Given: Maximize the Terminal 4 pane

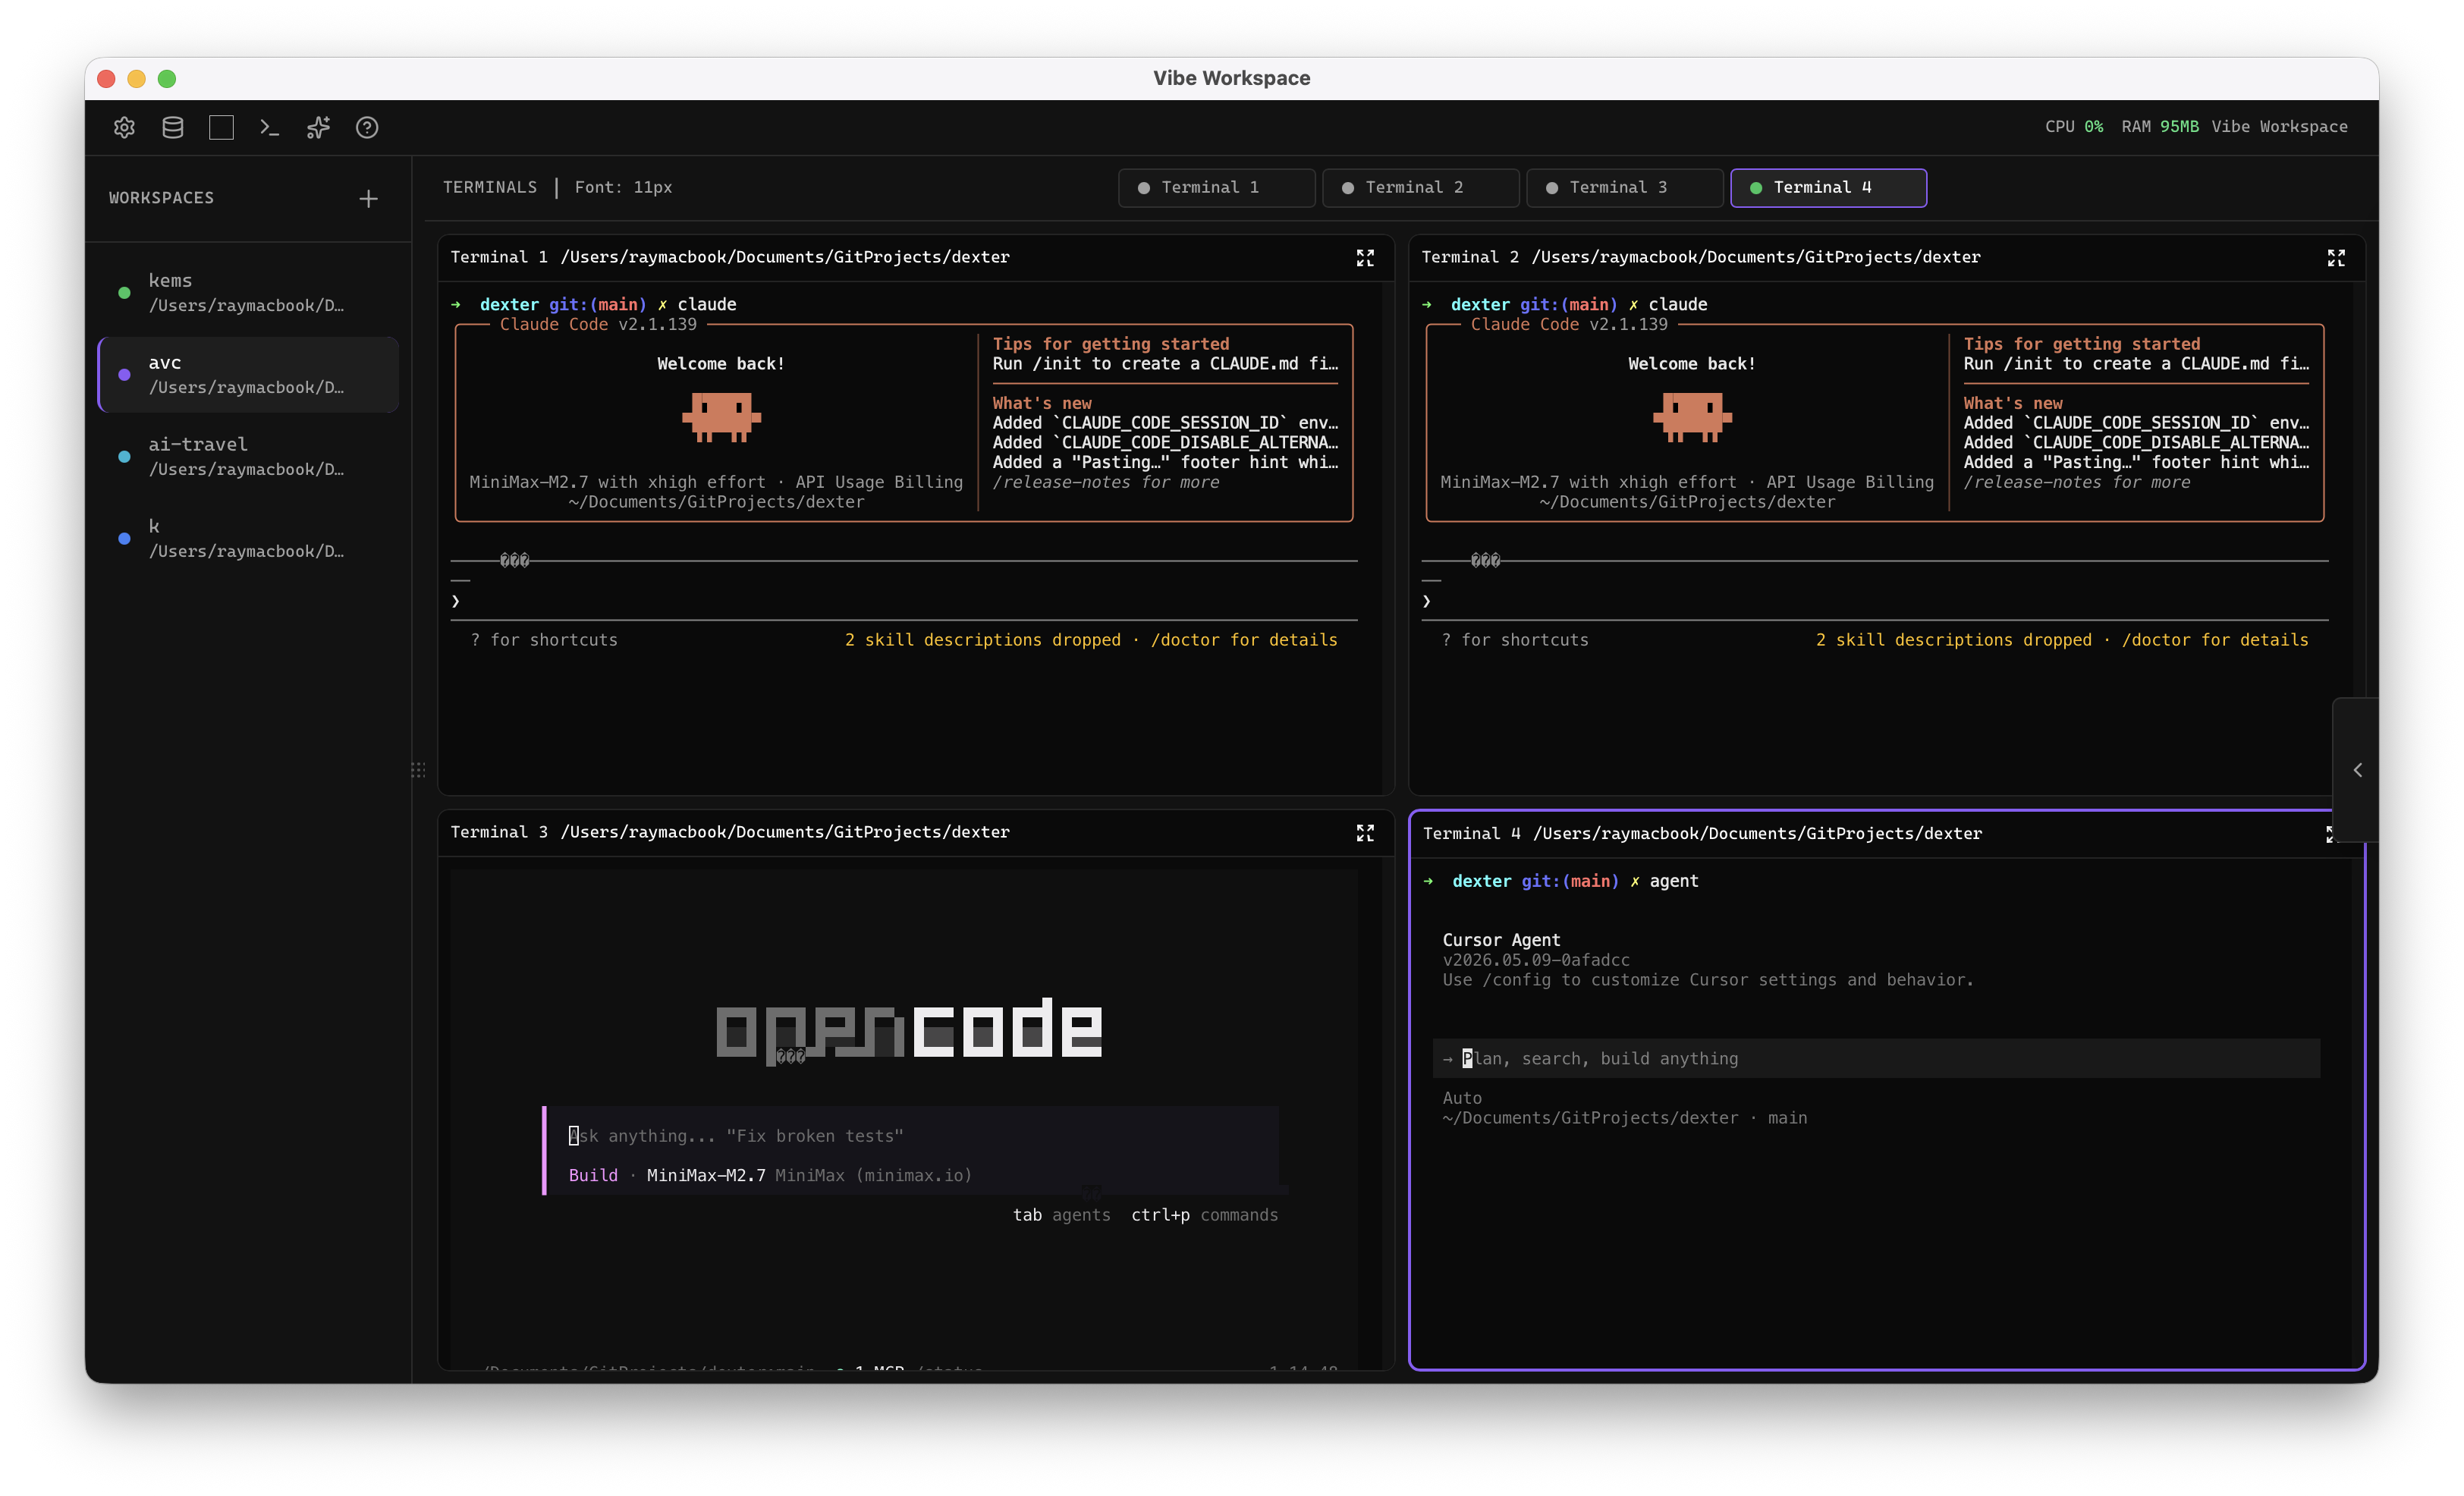Looking at the screenshot, I should click(2331, 834).
